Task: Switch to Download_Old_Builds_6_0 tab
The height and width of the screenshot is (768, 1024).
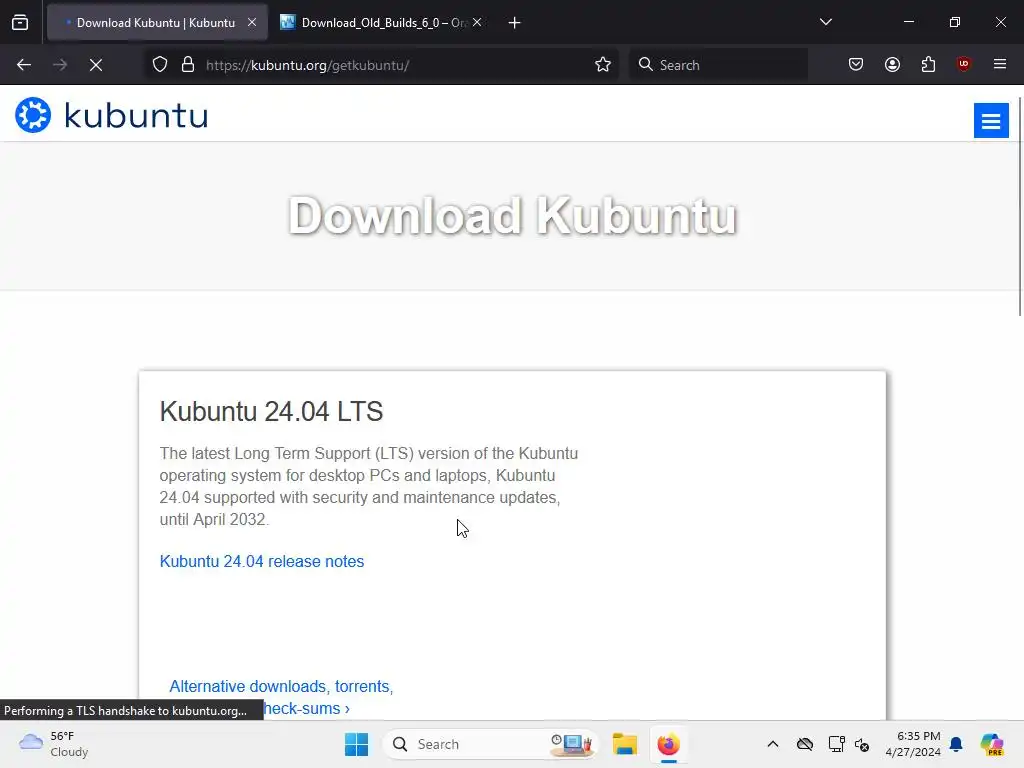Action: click(382, 22)
